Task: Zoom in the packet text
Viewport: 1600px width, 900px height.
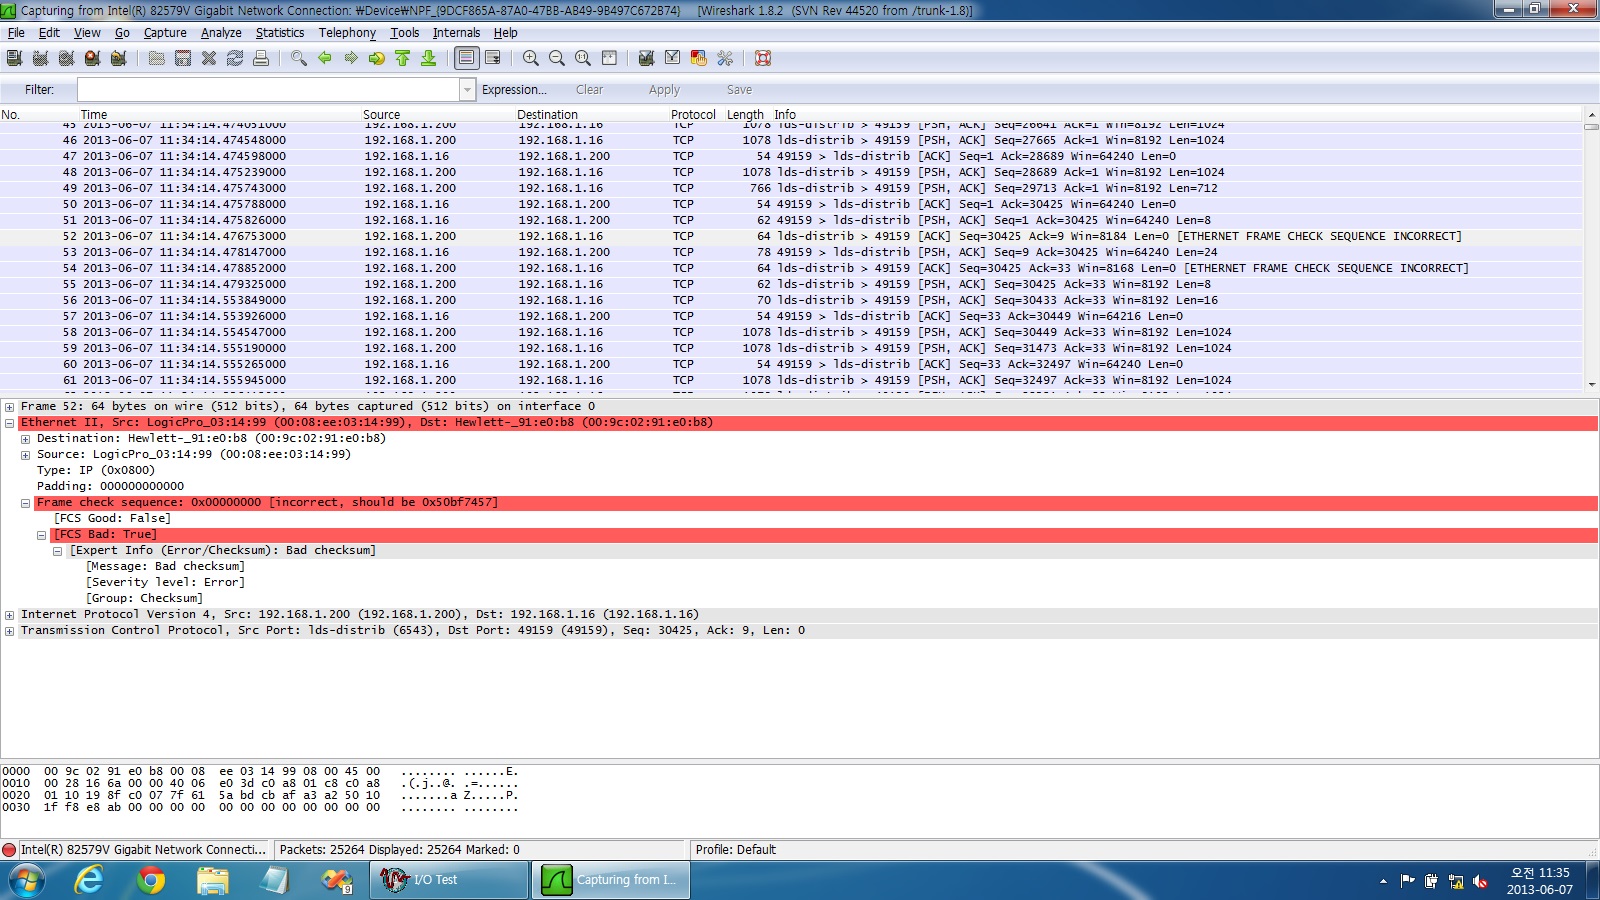Action: pyautogui.click(x=531, y=58)
